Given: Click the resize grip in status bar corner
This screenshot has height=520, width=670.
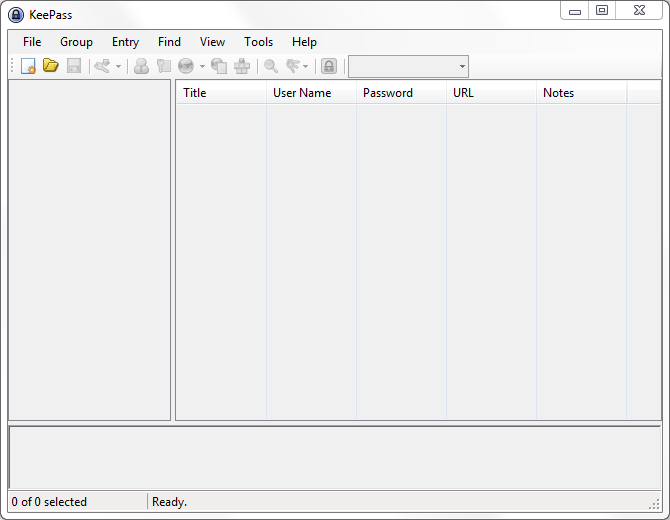Looking at the screenshot, I should 654,504.
